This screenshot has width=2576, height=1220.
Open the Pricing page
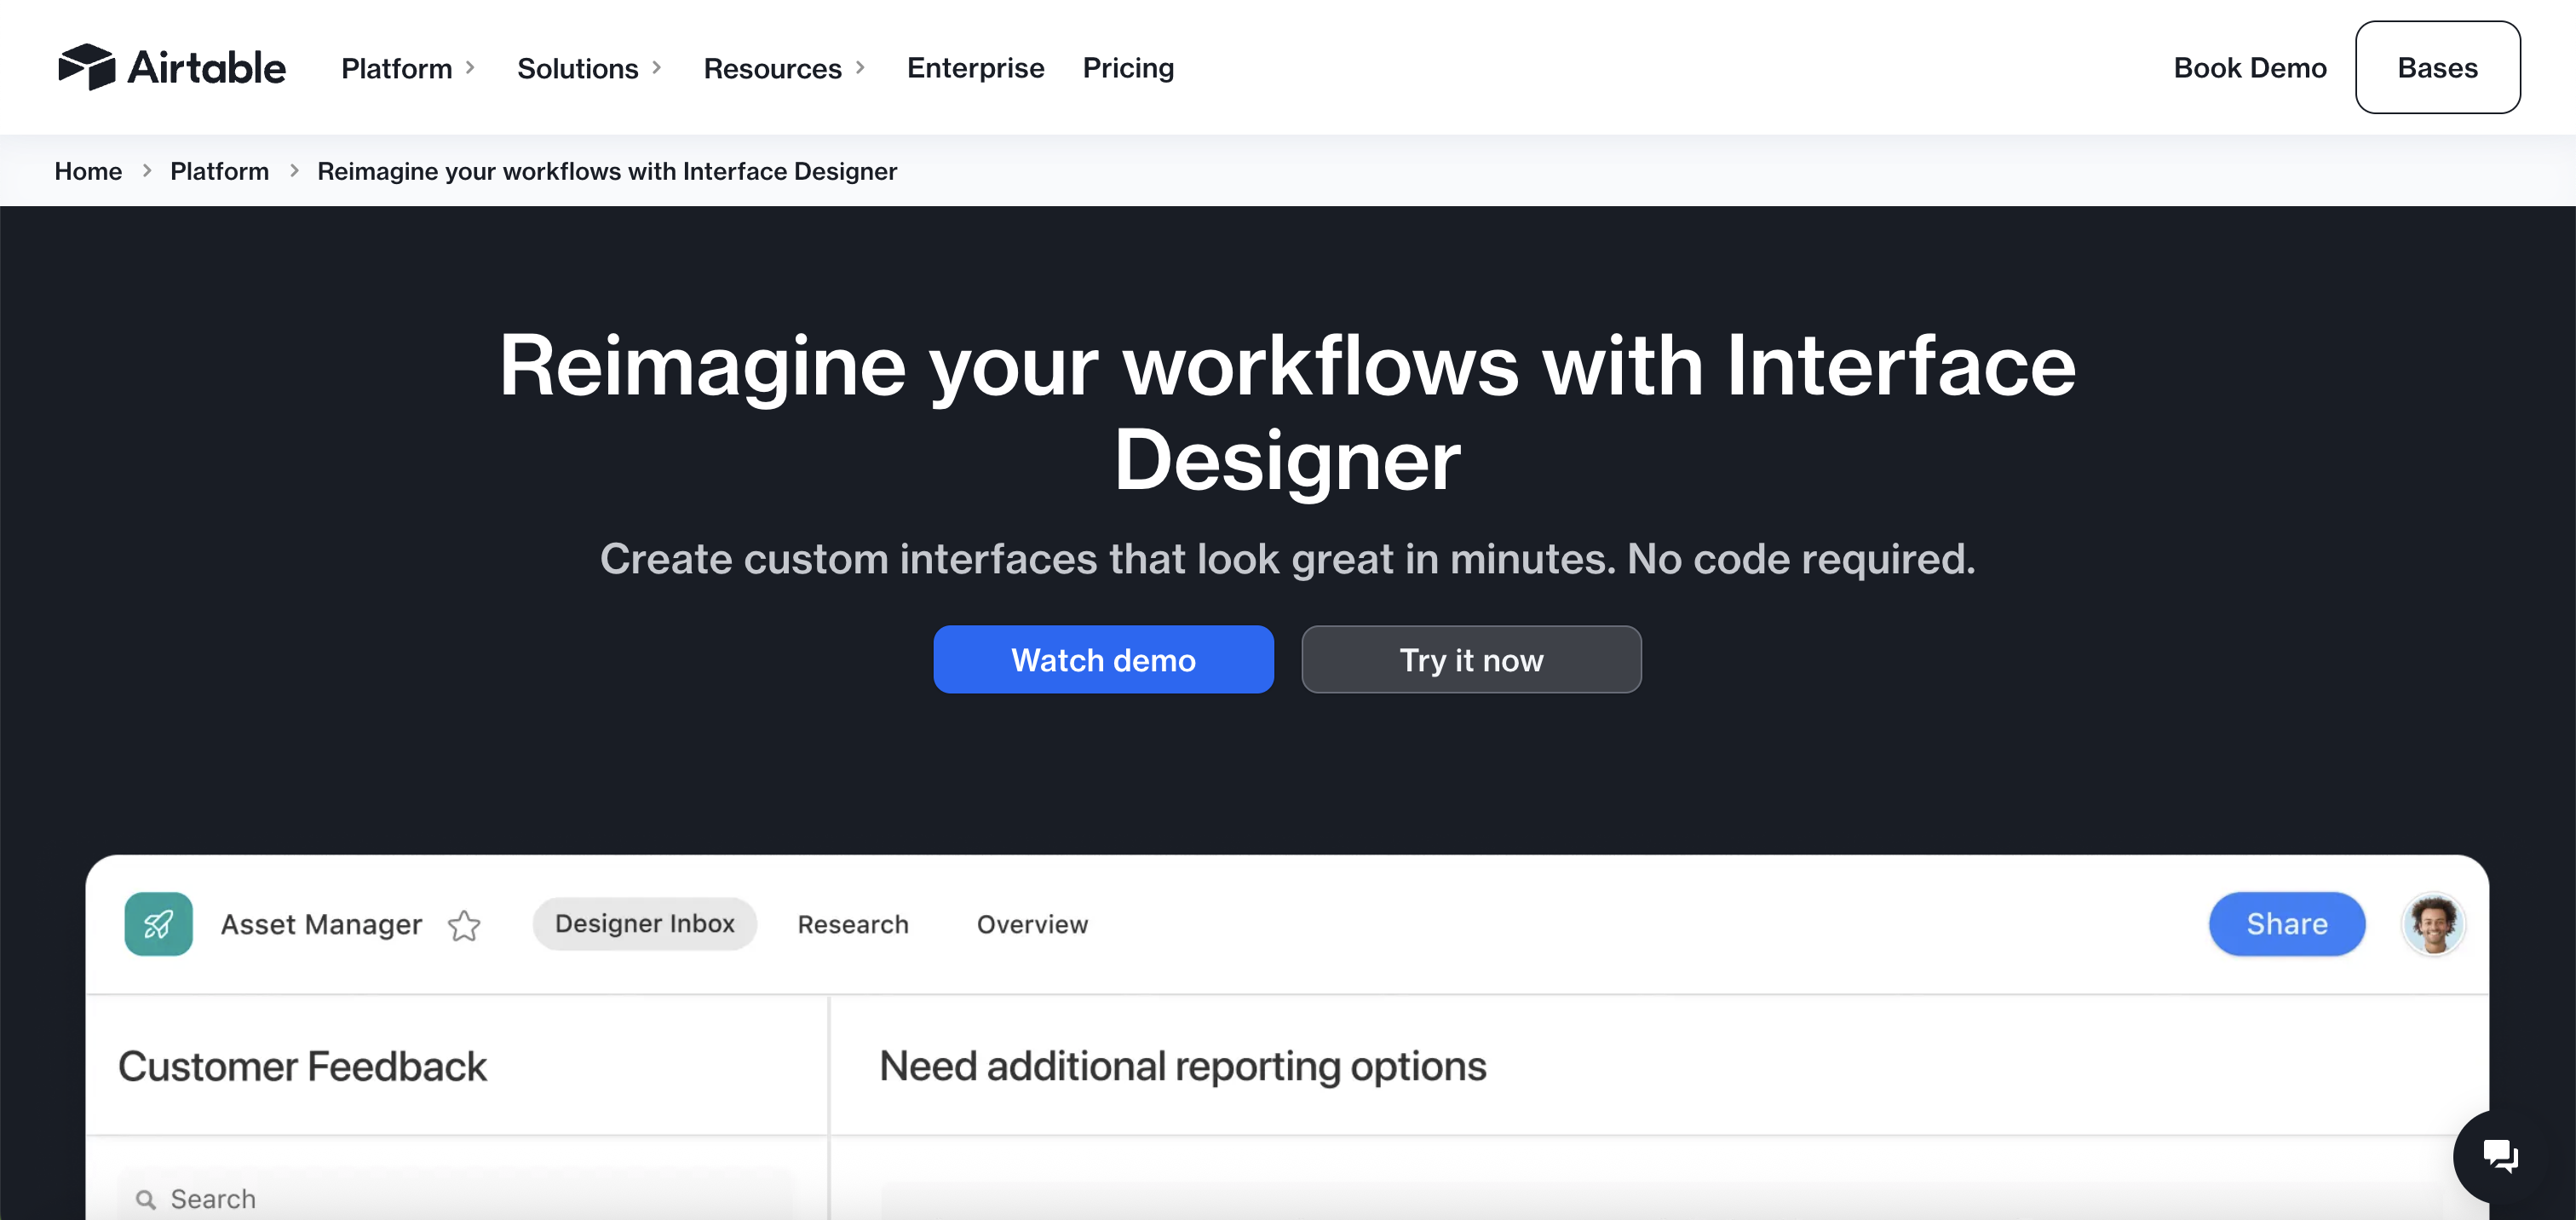(x=1128, y=68)
